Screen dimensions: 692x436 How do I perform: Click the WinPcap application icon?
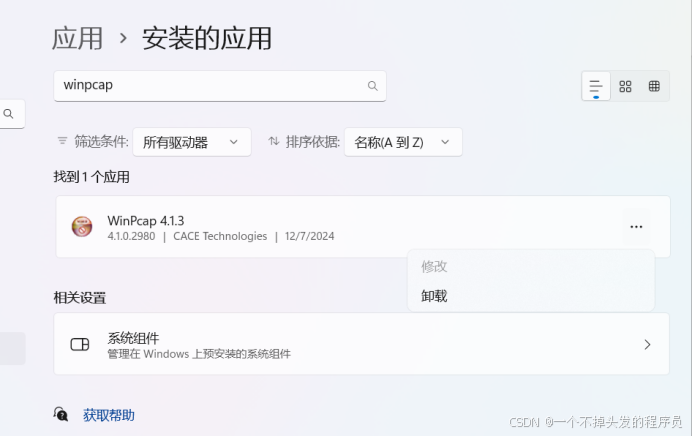[x=82, y=226]
